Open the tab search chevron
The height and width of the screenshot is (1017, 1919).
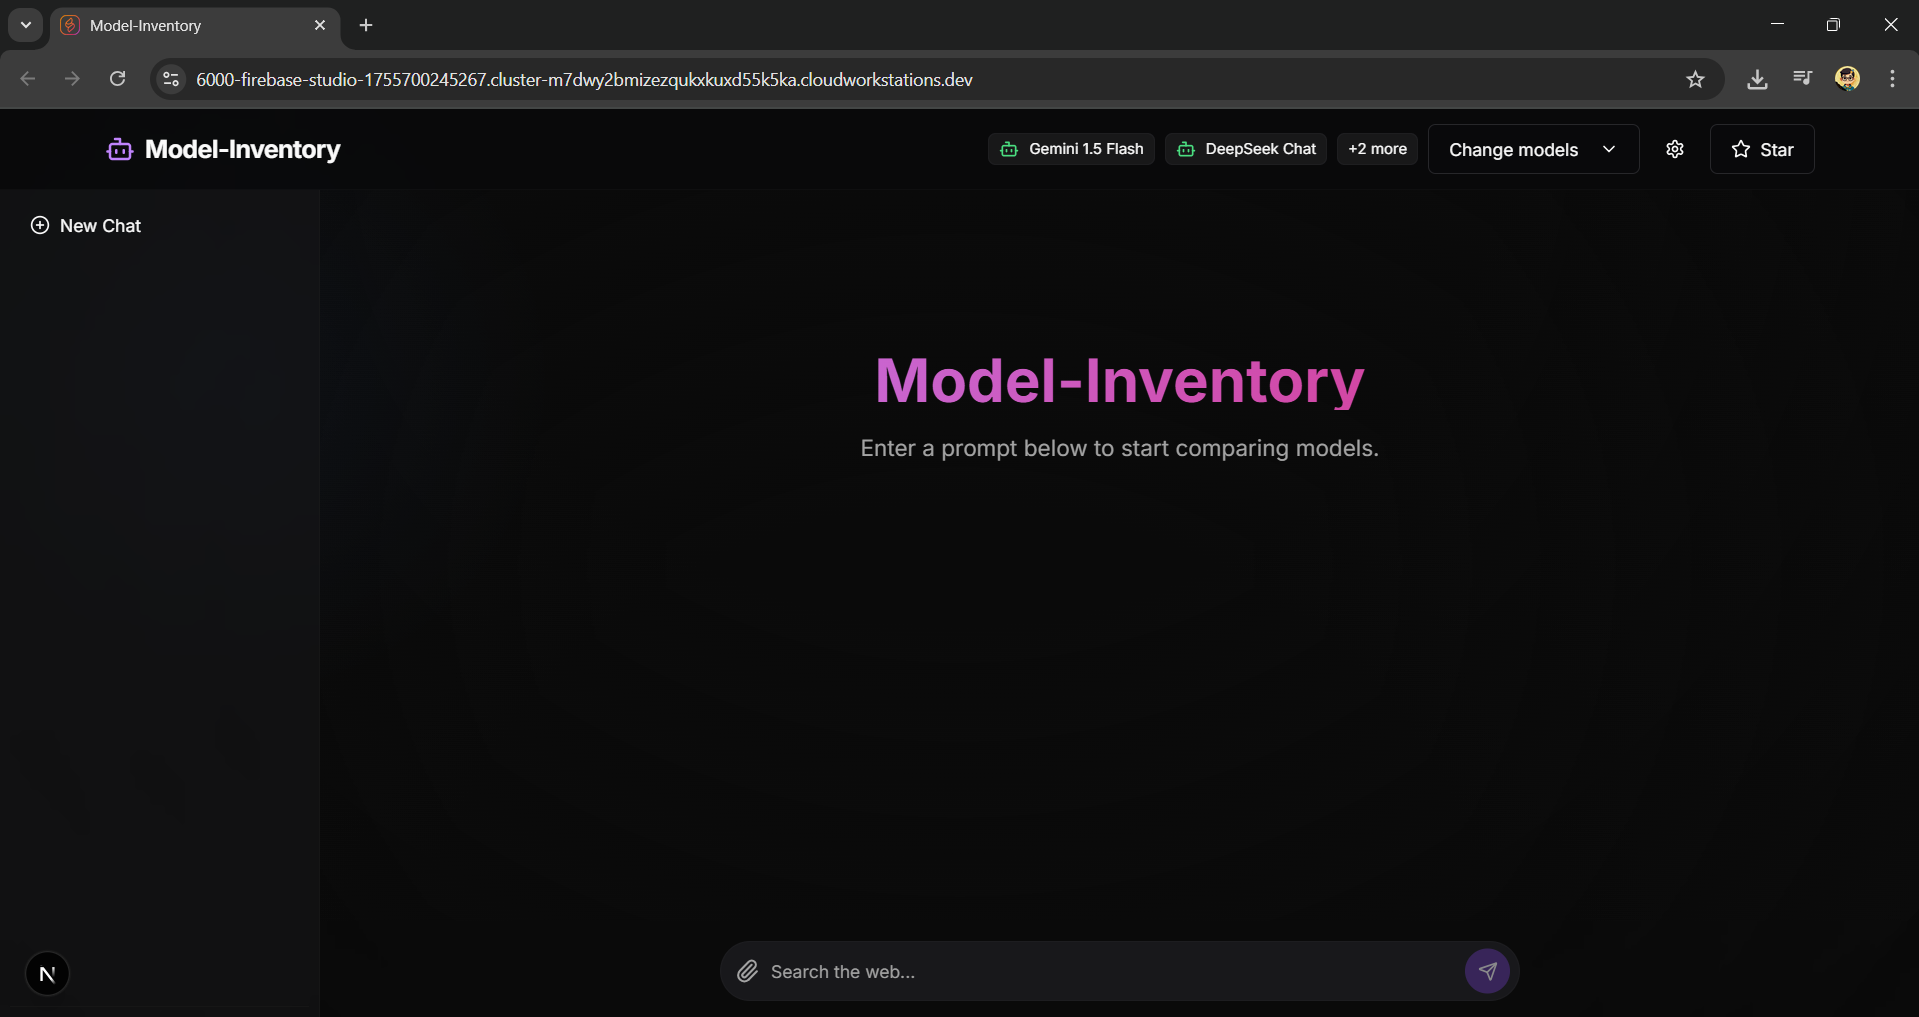pyautogui.click(x=25, y=25)
